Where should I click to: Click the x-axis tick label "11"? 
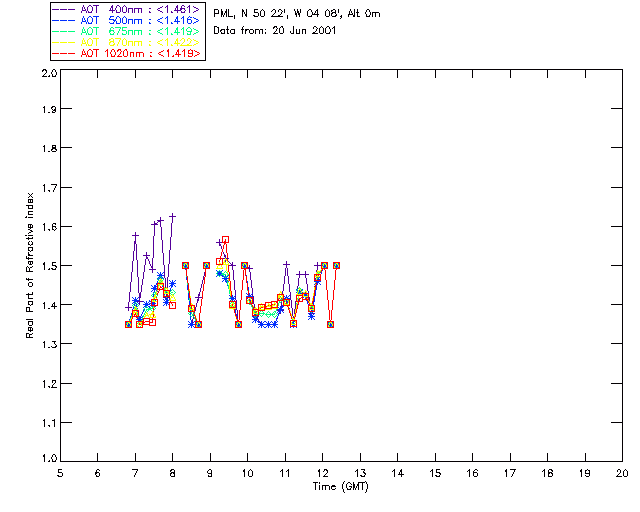coord(285,473)
